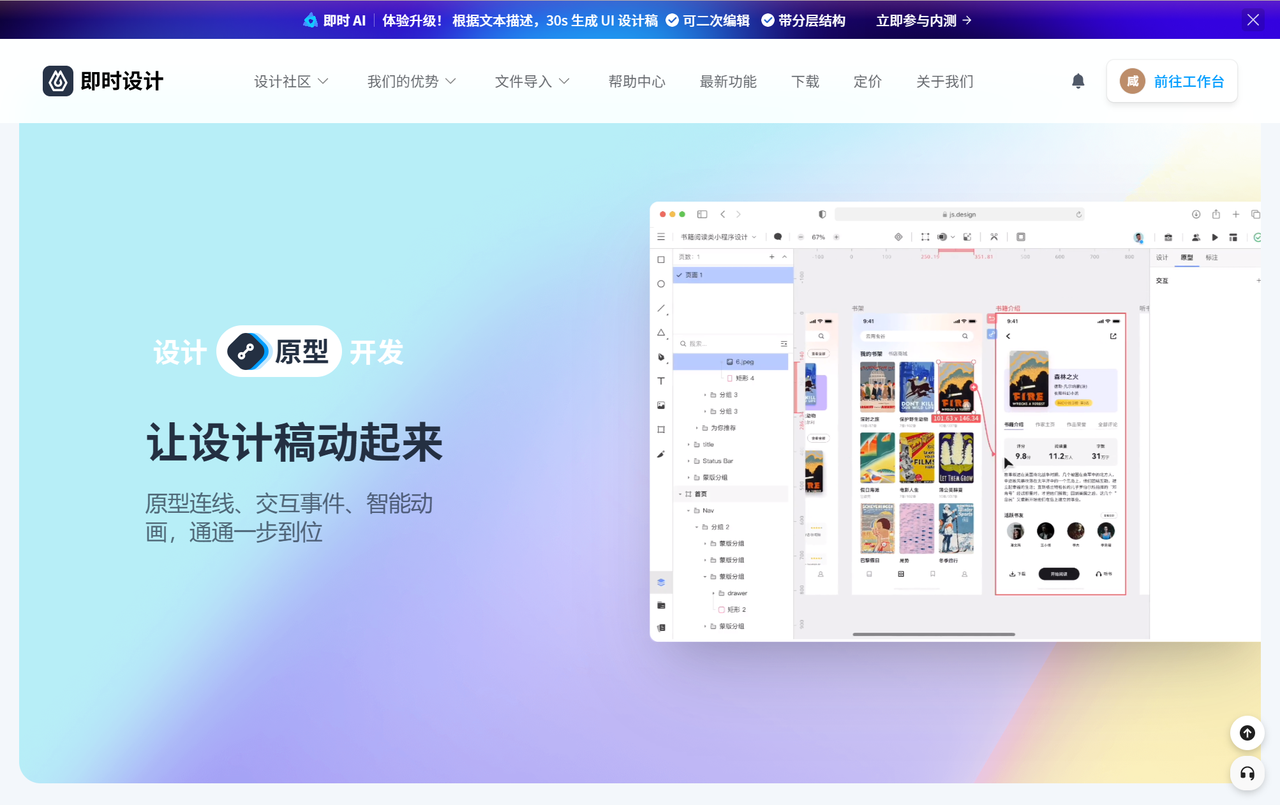Select the Rectangle tool in preview toolbar
The width and height of the screenshot is (1280, 805).
661,260
